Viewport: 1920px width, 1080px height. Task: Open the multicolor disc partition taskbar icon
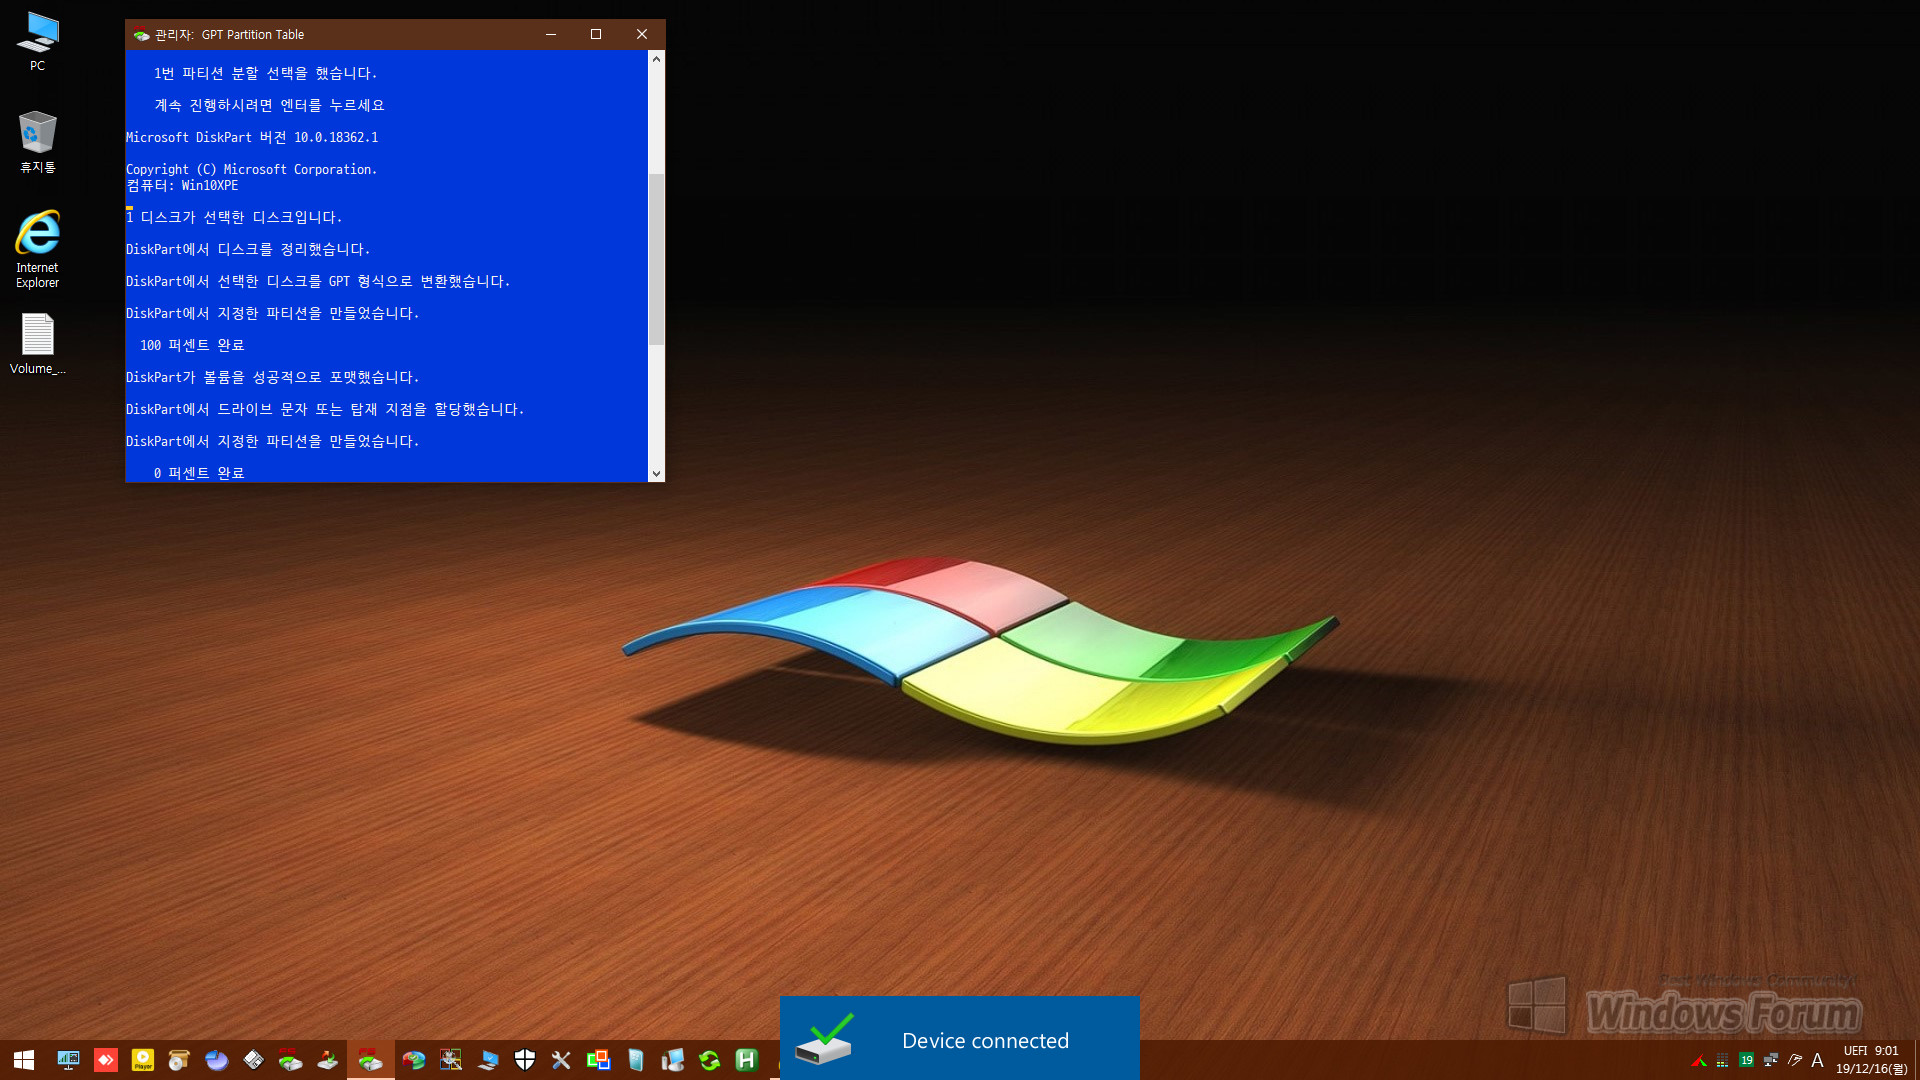click(x=414, y=1060)
